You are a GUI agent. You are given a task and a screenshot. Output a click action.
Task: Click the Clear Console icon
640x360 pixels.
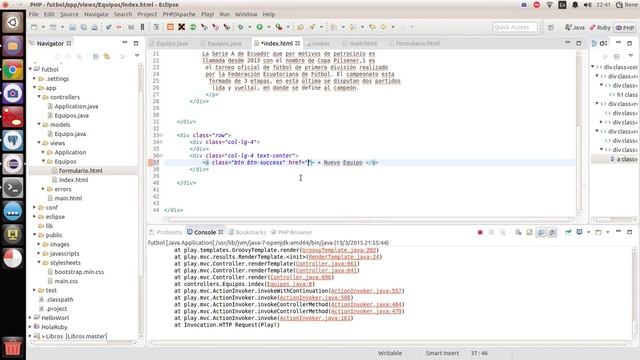(x=518, y=232)
